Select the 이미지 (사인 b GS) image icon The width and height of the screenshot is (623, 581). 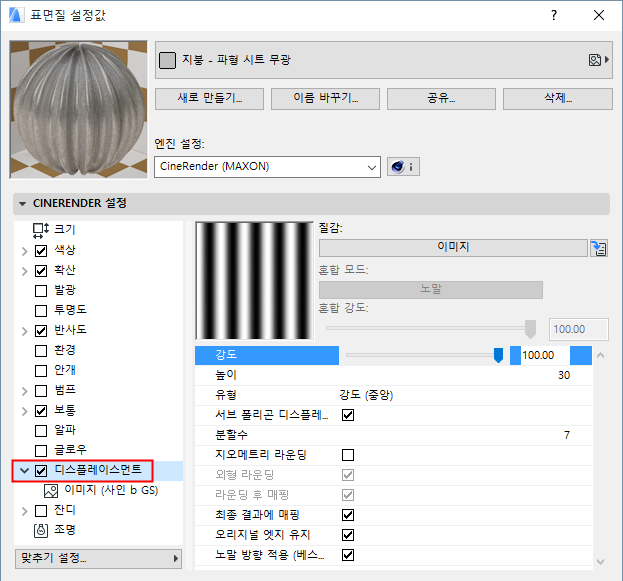(51, 491)
